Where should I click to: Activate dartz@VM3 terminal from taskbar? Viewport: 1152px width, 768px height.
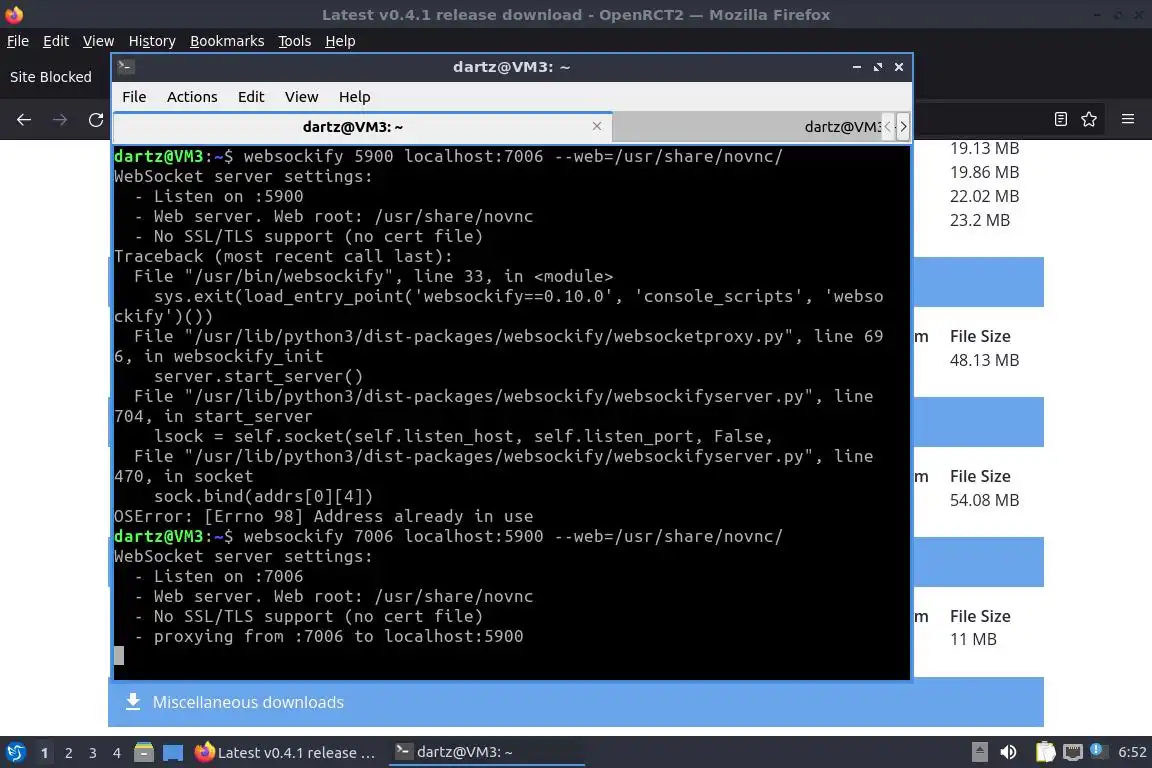[486, 752]
